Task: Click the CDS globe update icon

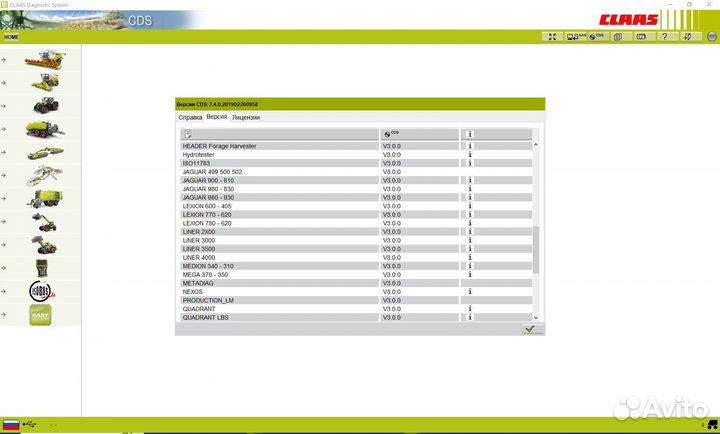Action: click(598, 37)
